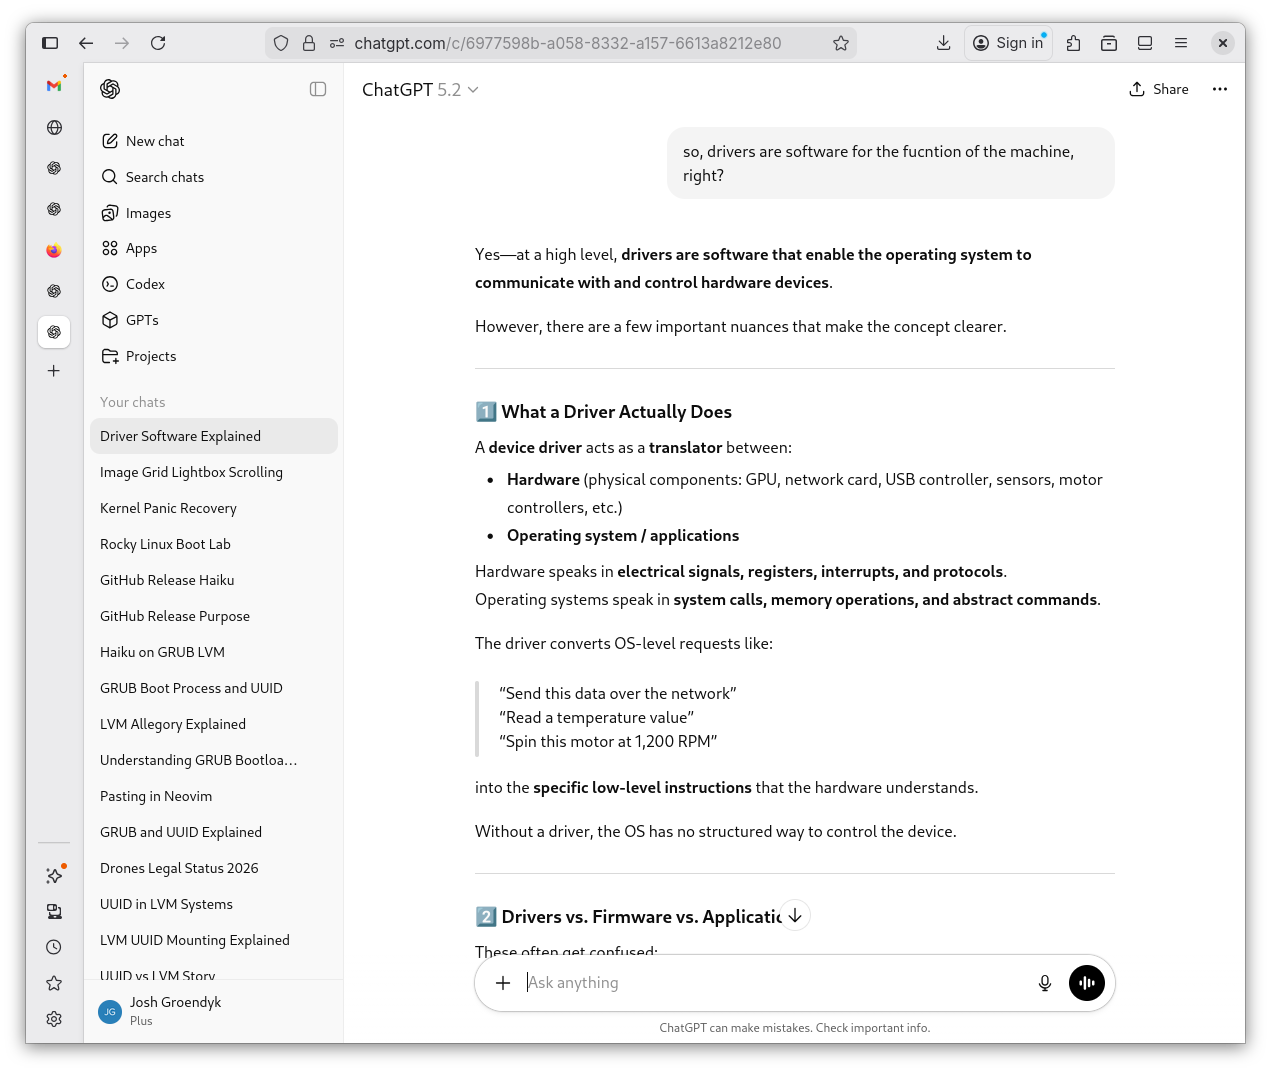The height and width of the screenshot is (1072, 1271).
Task: Open Josh Groendyk account menu
Action: click(175, 1010)
